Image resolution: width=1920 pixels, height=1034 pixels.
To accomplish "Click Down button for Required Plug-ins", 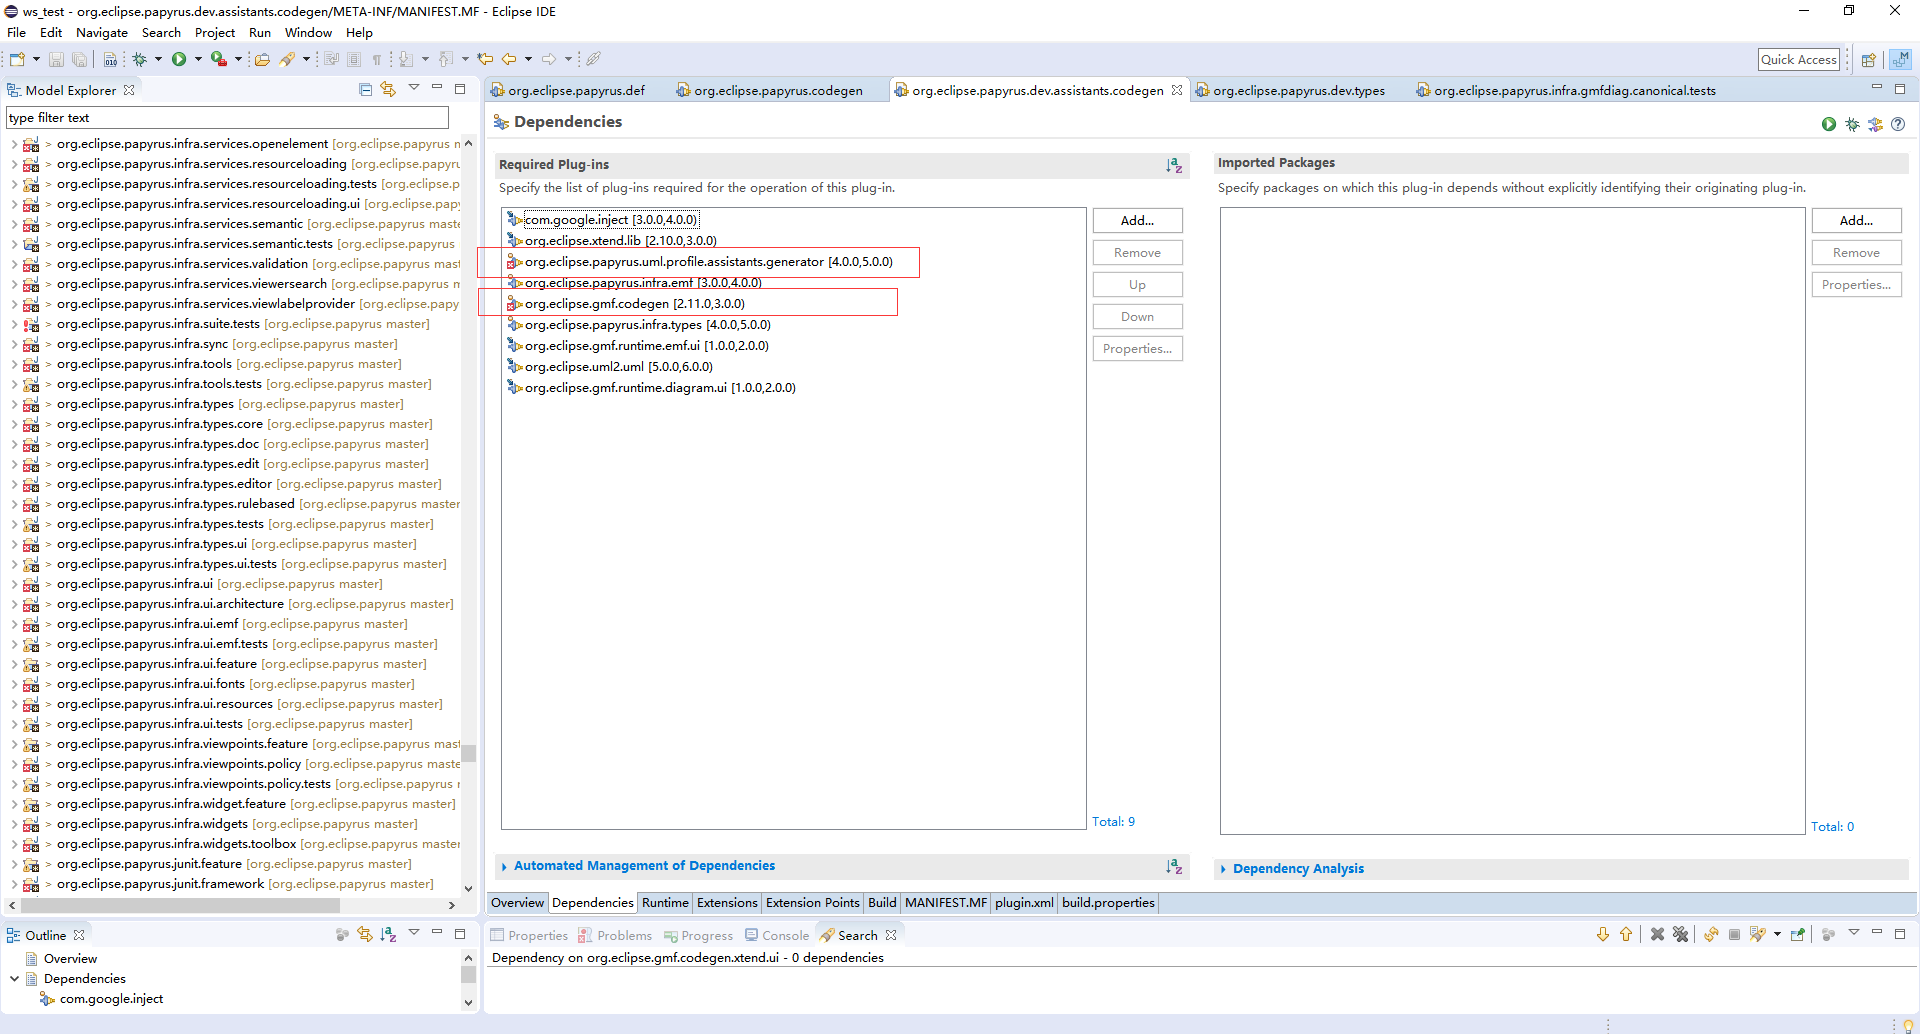I will pyautogui.click(x=1138, y=316).
